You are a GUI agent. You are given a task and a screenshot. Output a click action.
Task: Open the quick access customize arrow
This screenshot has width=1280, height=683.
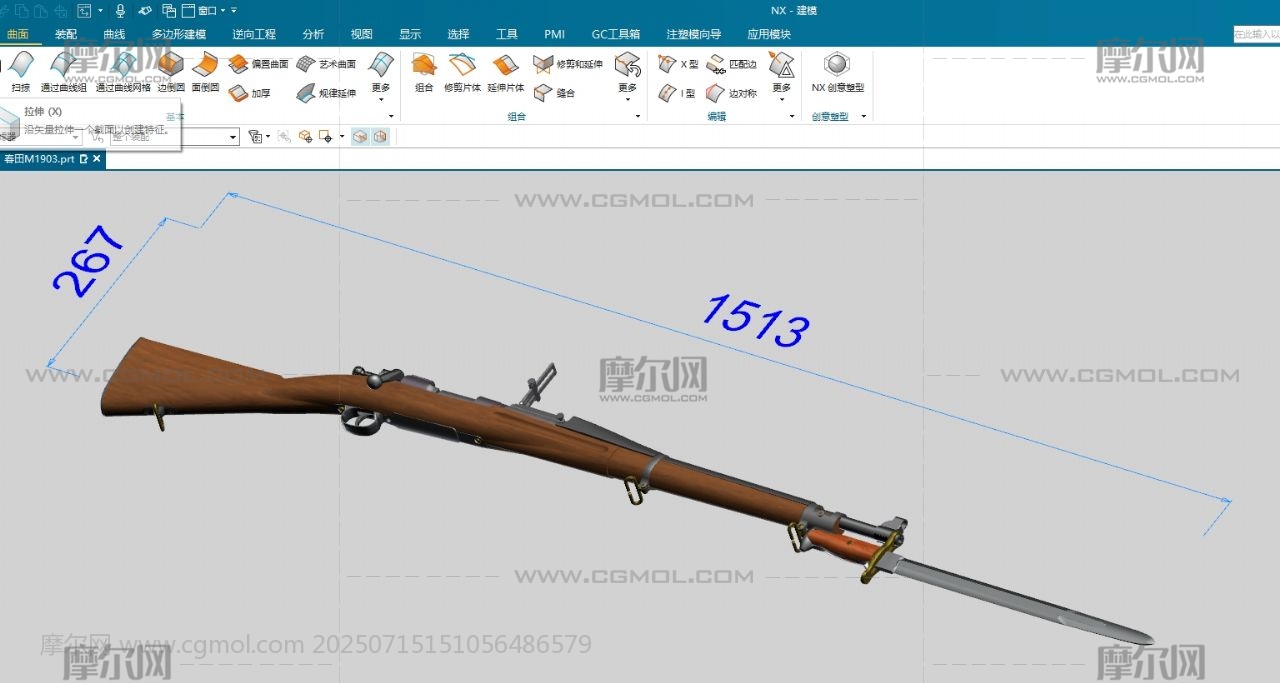point(234,10)
